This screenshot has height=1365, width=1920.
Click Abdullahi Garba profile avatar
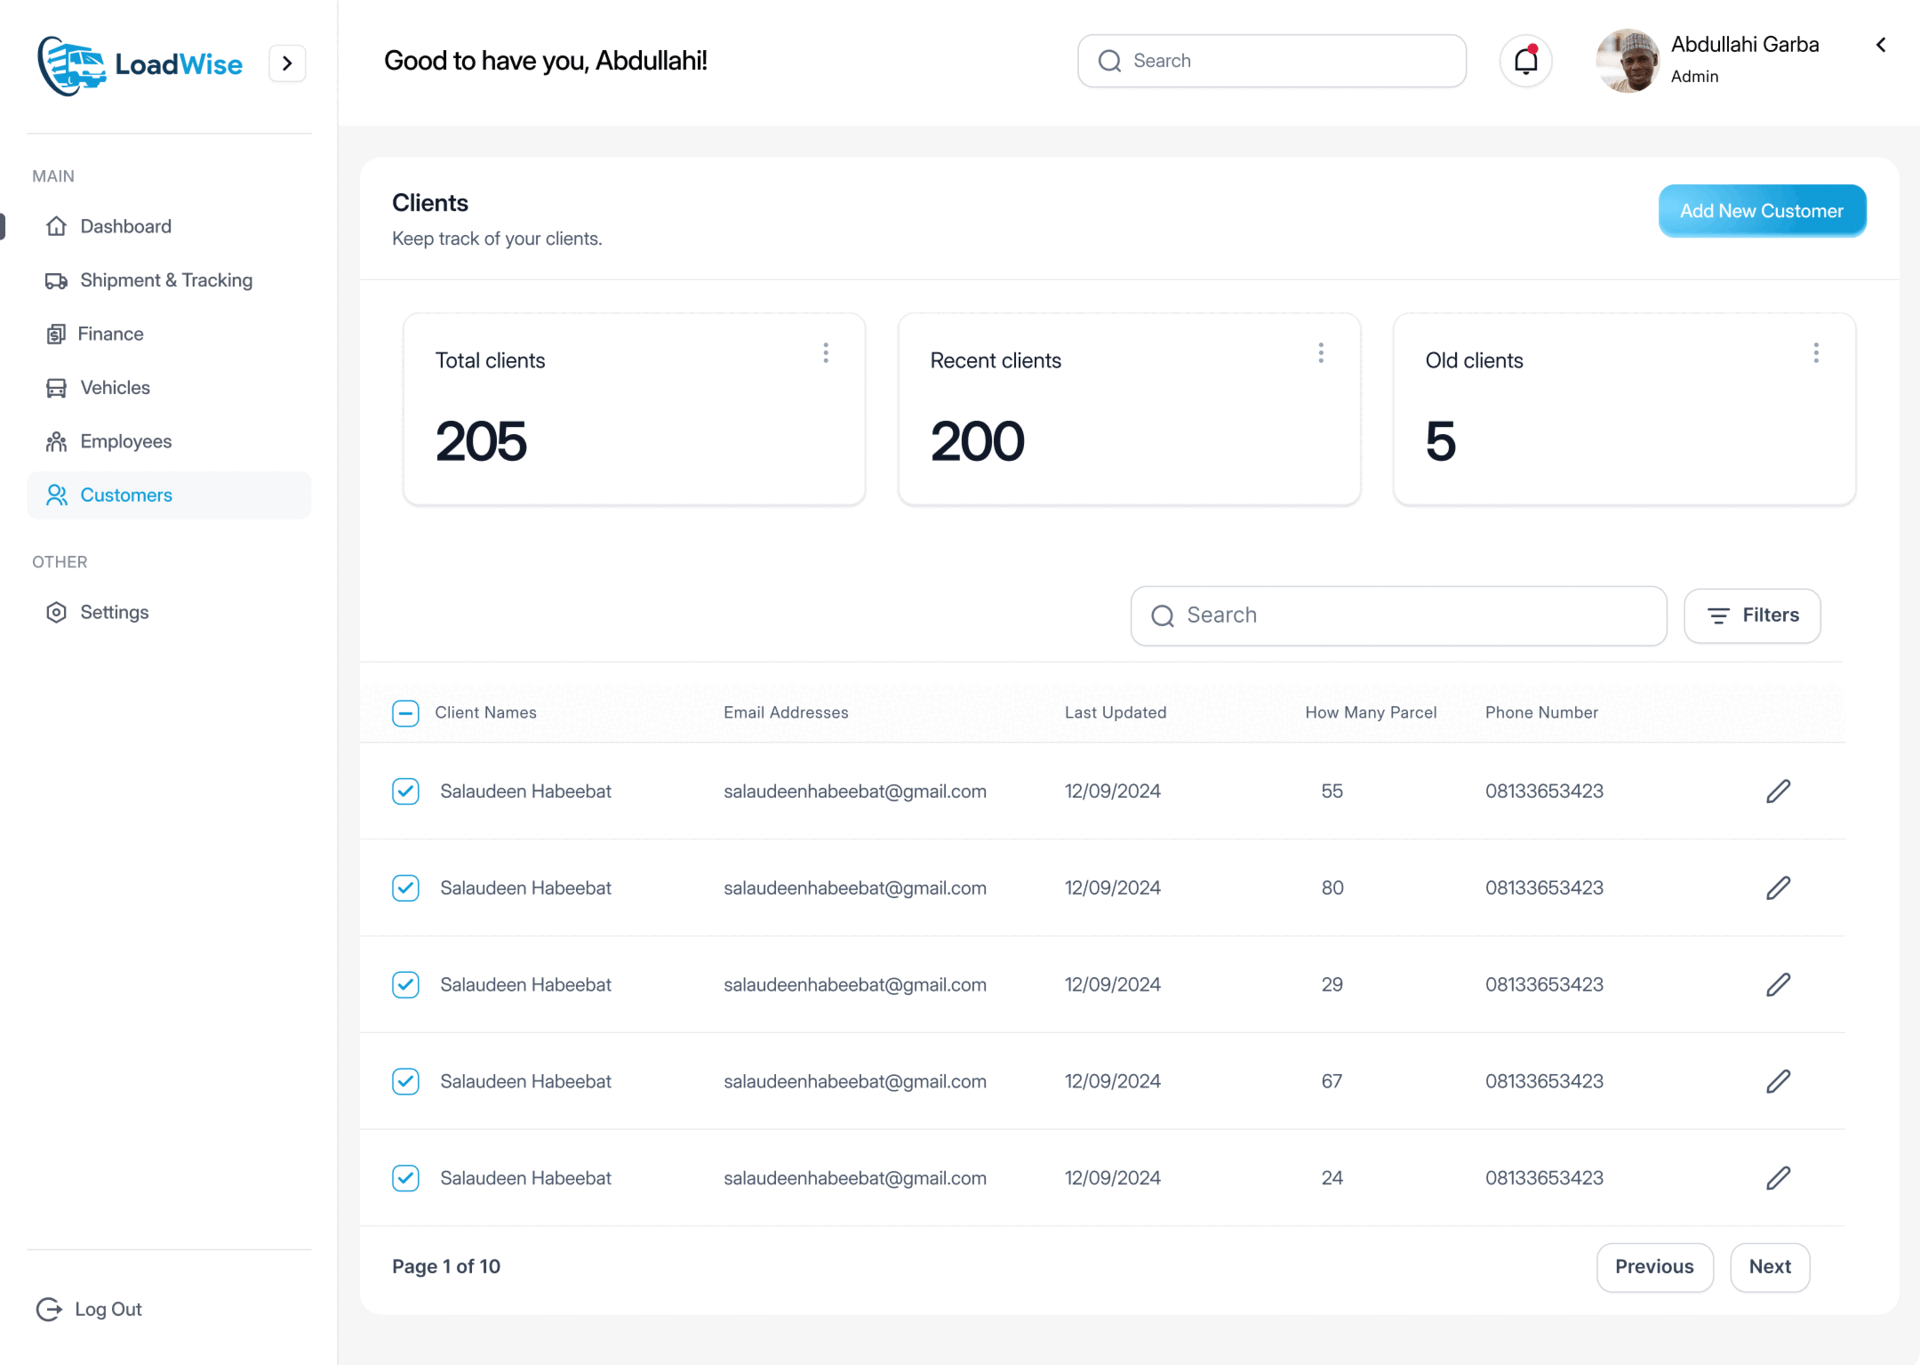(1628, 61)
